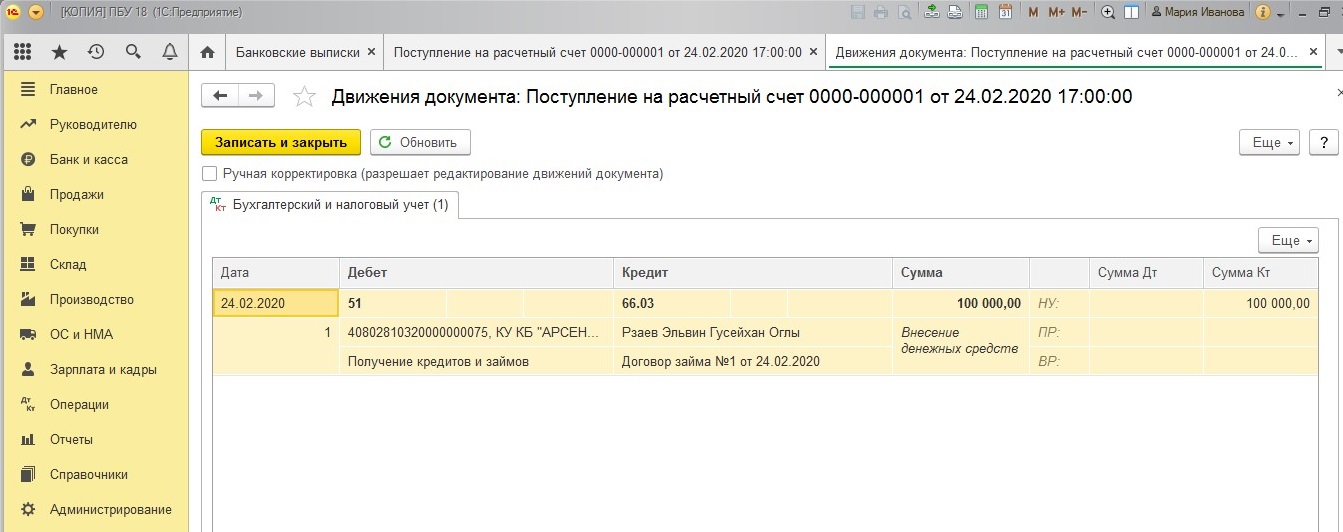Close the Банковские выписки tab
The height and width of the screenshot is (532, 1343).
pos(372,52)
